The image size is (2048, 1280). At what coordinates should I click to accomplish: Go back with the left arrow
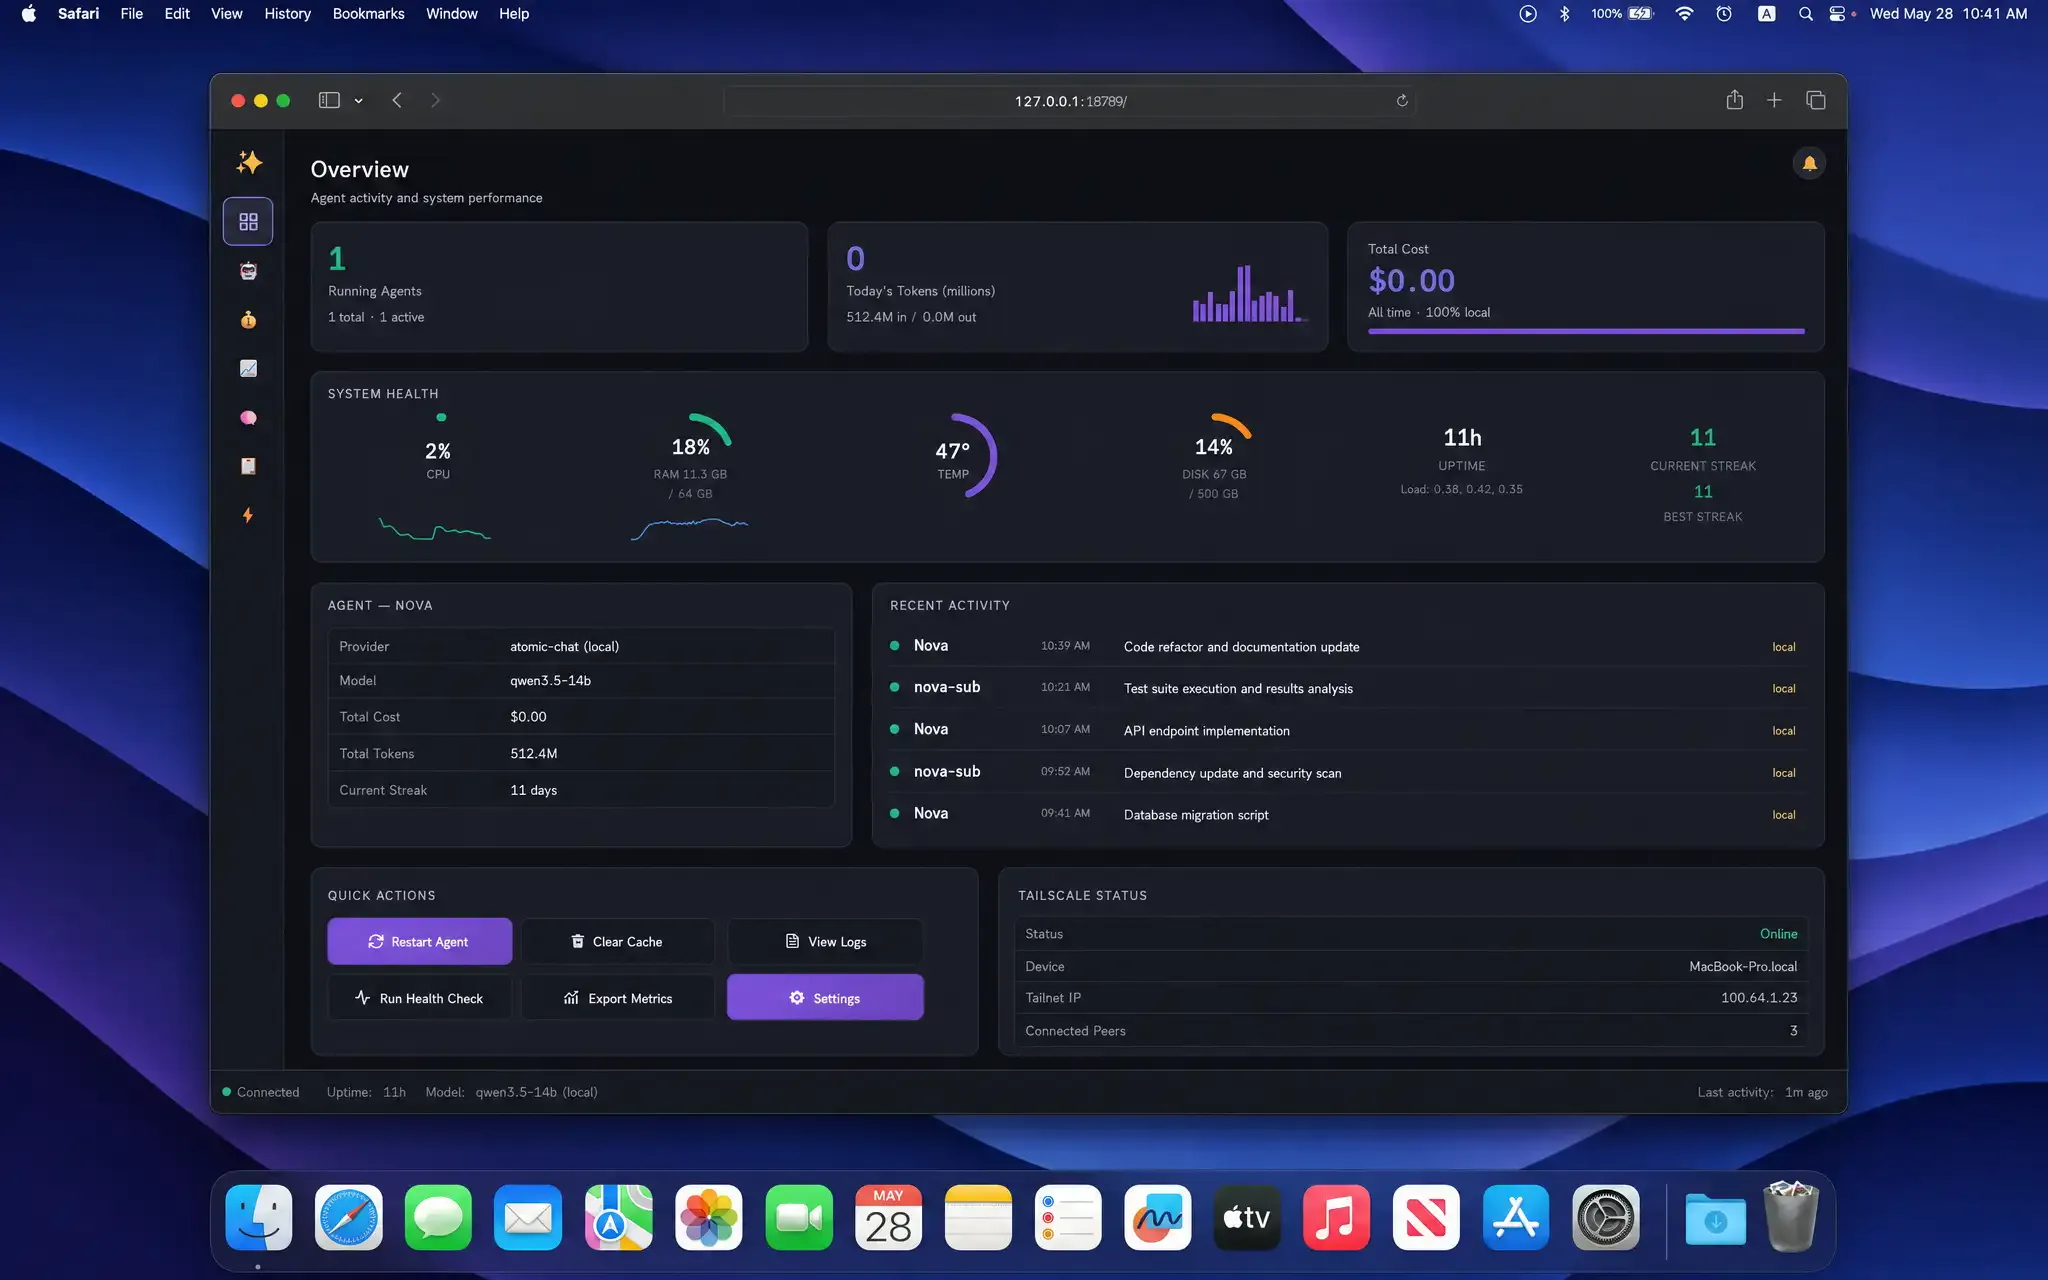[x=397, y=100]
